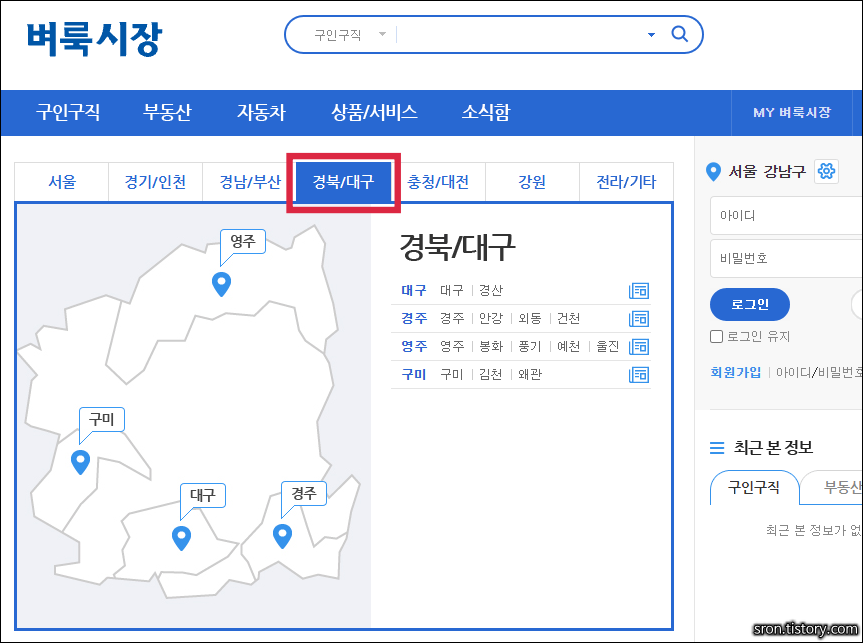Open the 왜관 area link
The image size is (863, 643).
point(530,374)
